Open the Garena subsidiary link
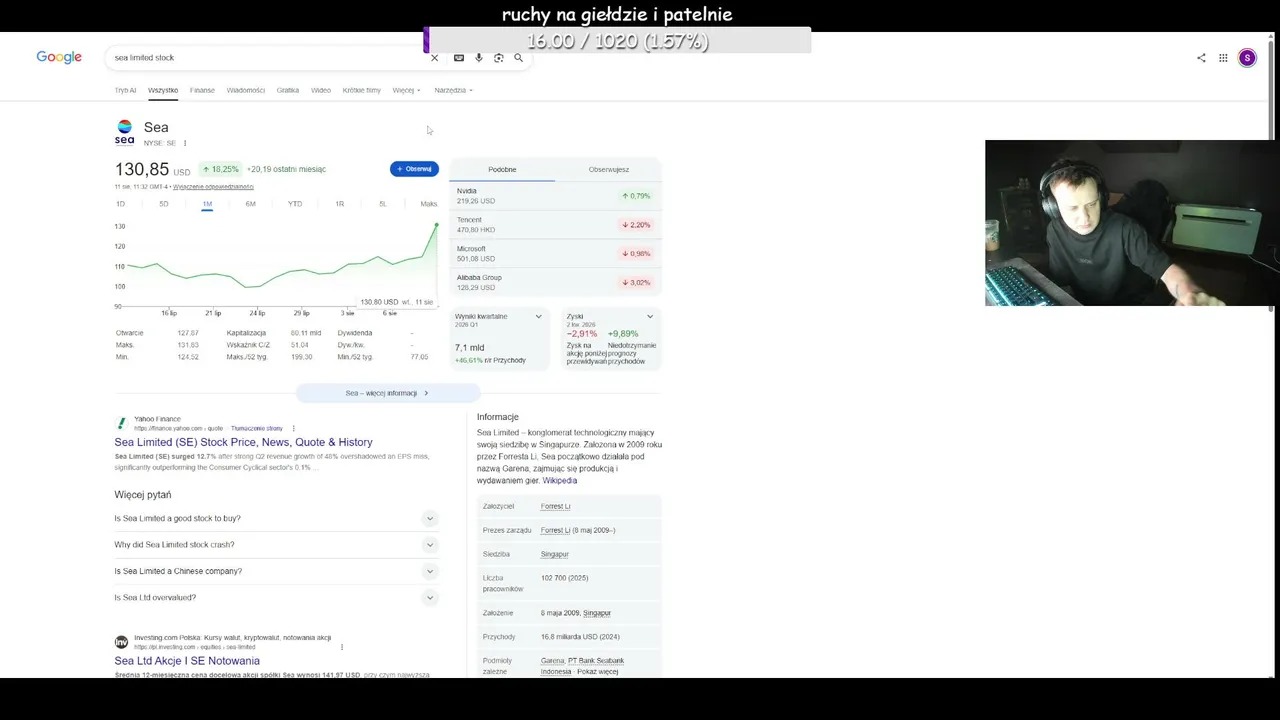The image size is (1280, 720). pos(552,661)
